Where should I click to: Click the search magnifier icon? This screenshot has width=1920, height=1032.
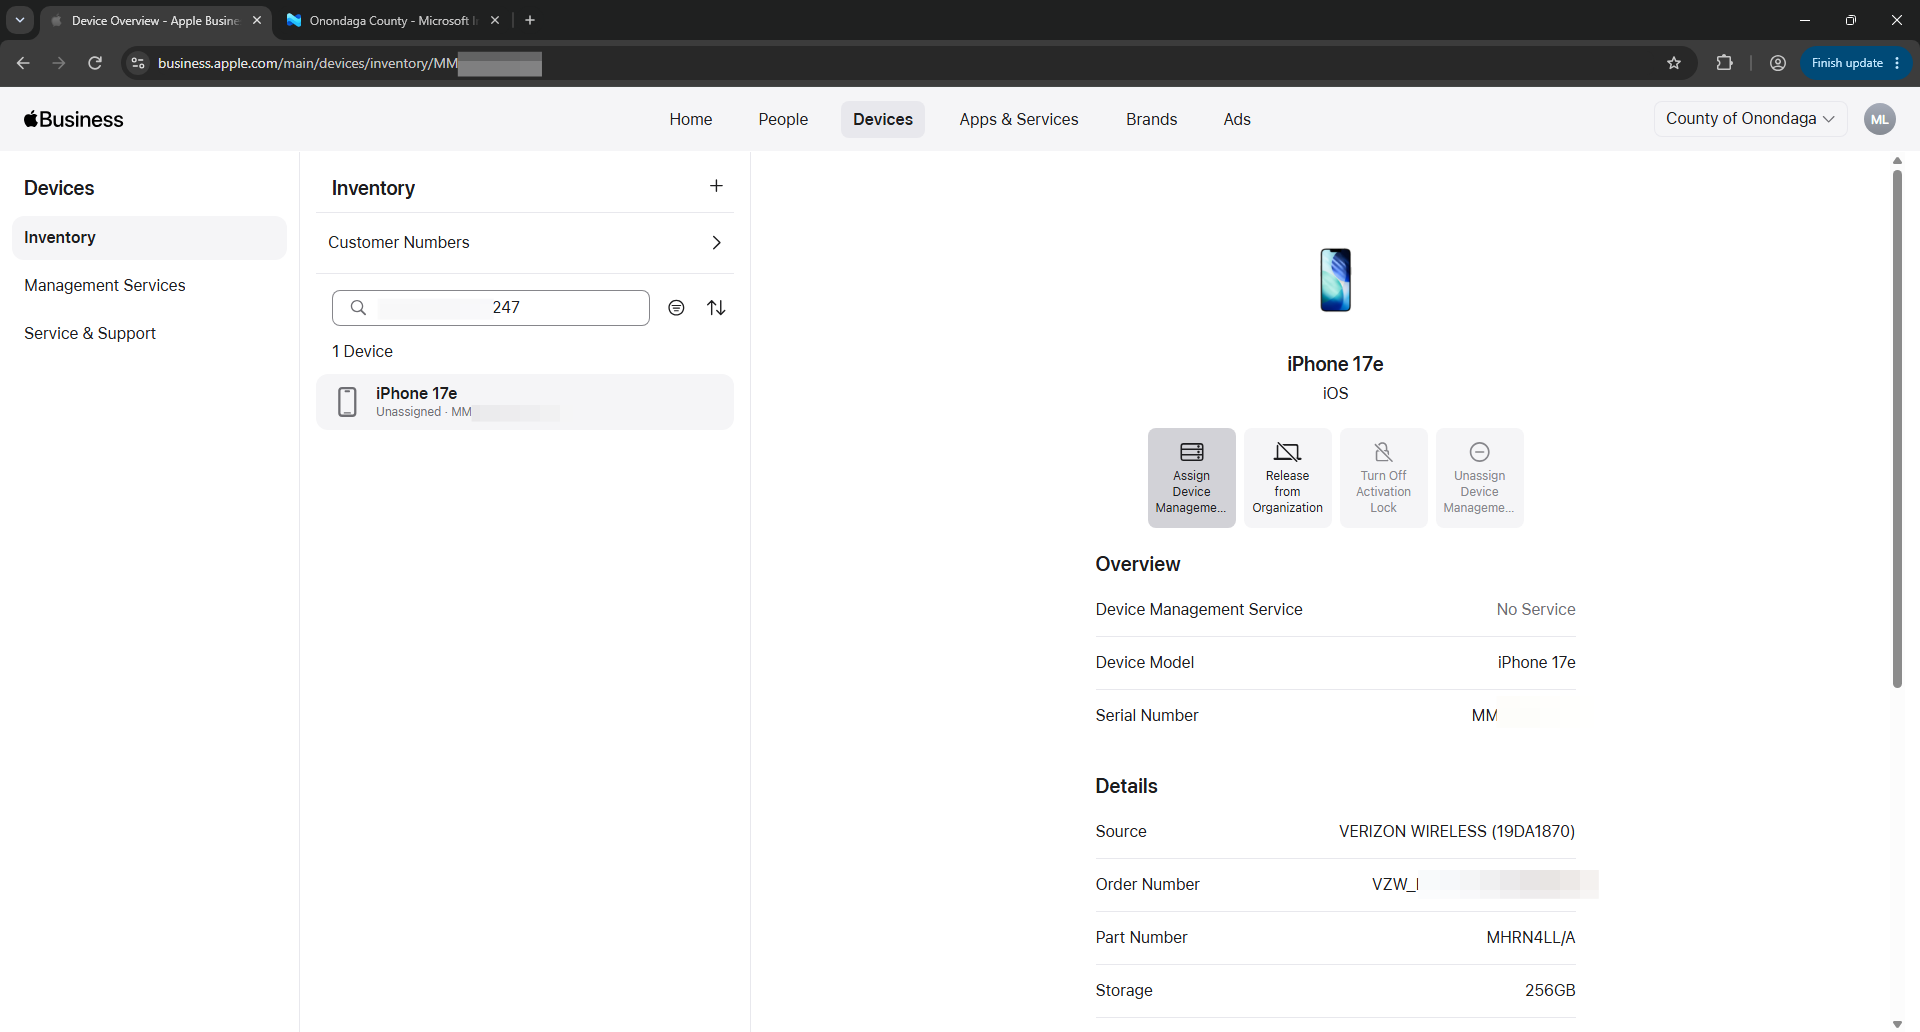click(x=358, y=308)
